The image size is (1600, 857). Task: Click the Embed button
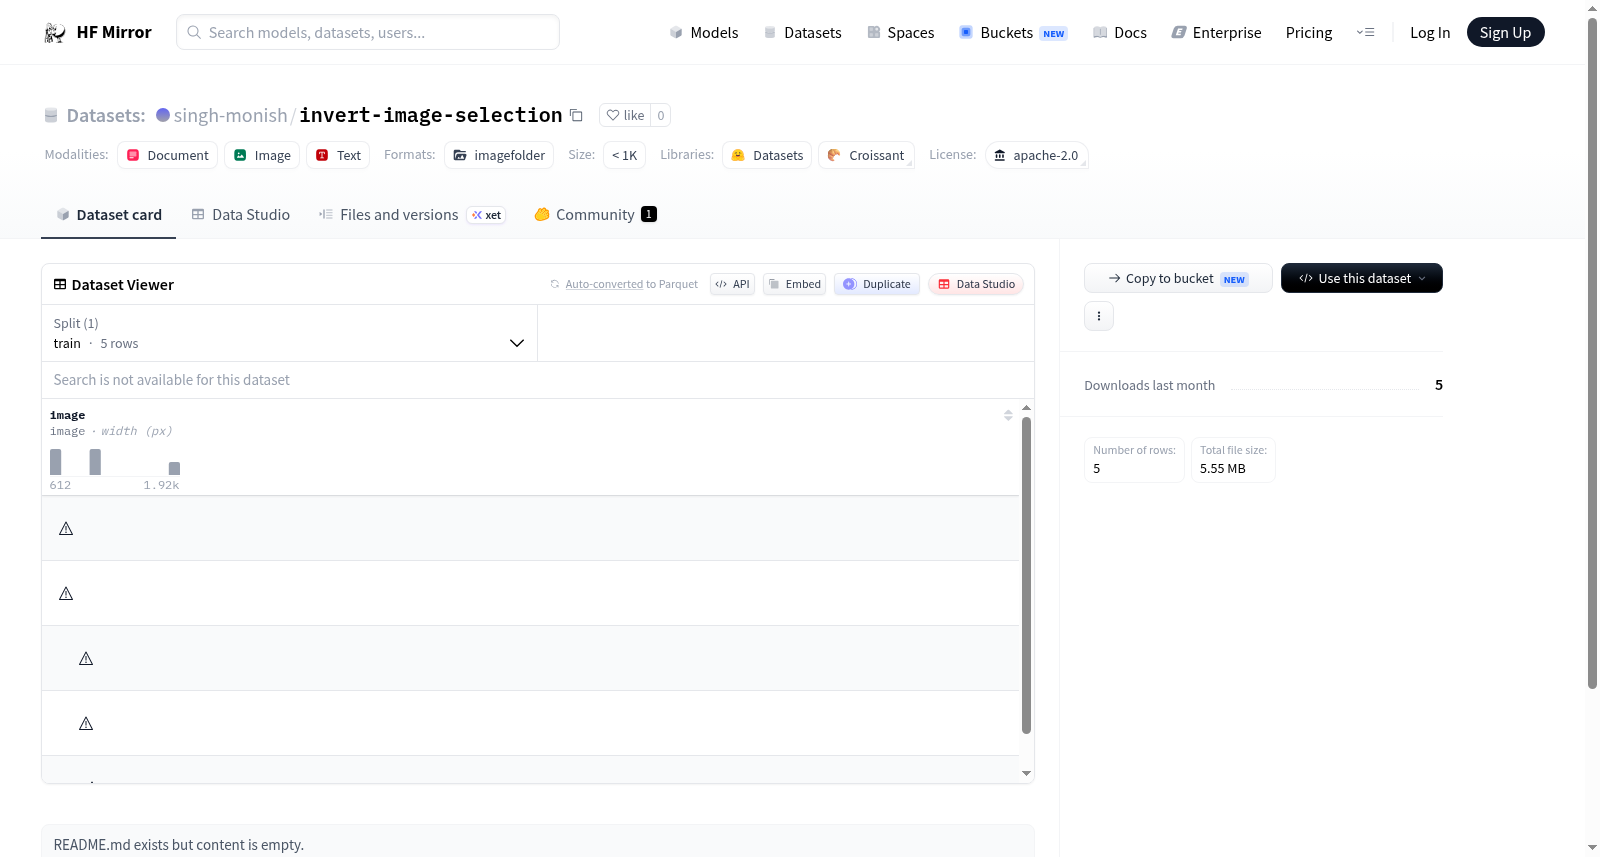click(794, 284)
